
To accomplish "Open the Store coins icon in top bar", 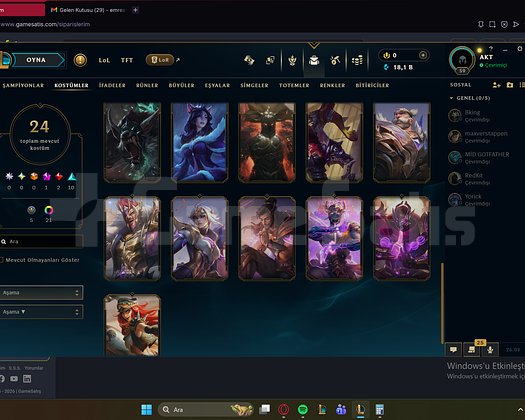I will [357, 61].
